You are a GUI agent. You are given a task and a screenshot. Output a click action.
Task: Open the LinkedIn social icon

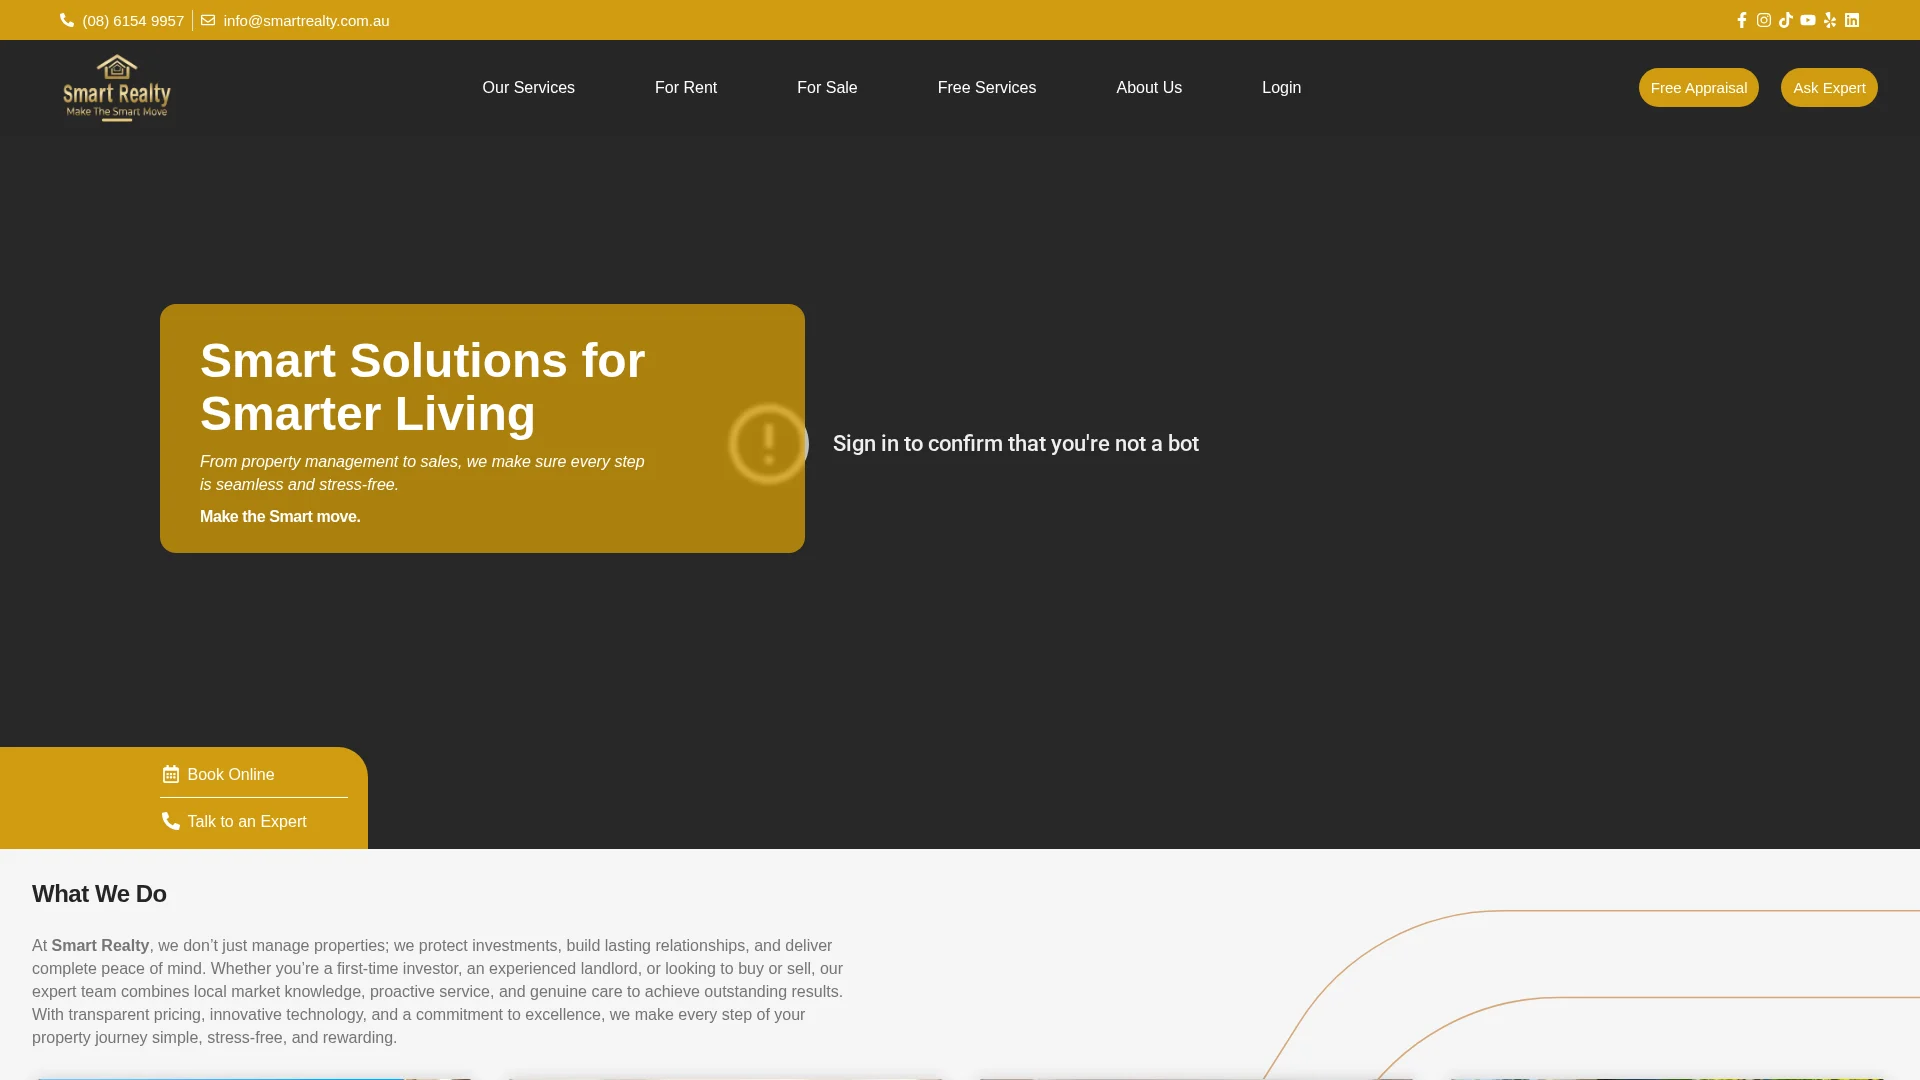tap(1852, 20)
